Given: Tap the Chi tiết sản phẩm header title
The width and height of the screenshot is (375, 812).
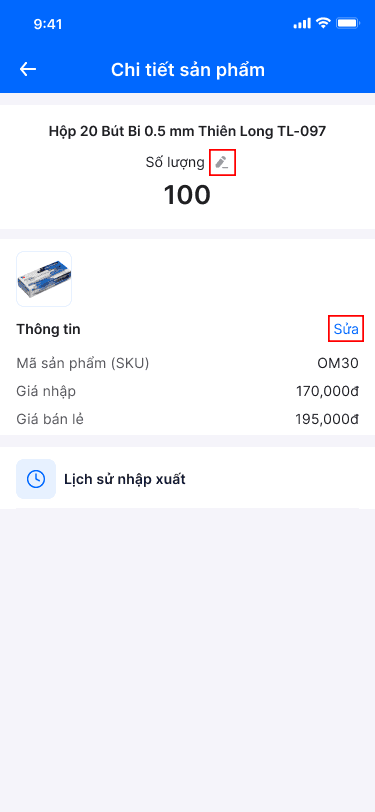Looking at the screenshot, I should [188, 70].
